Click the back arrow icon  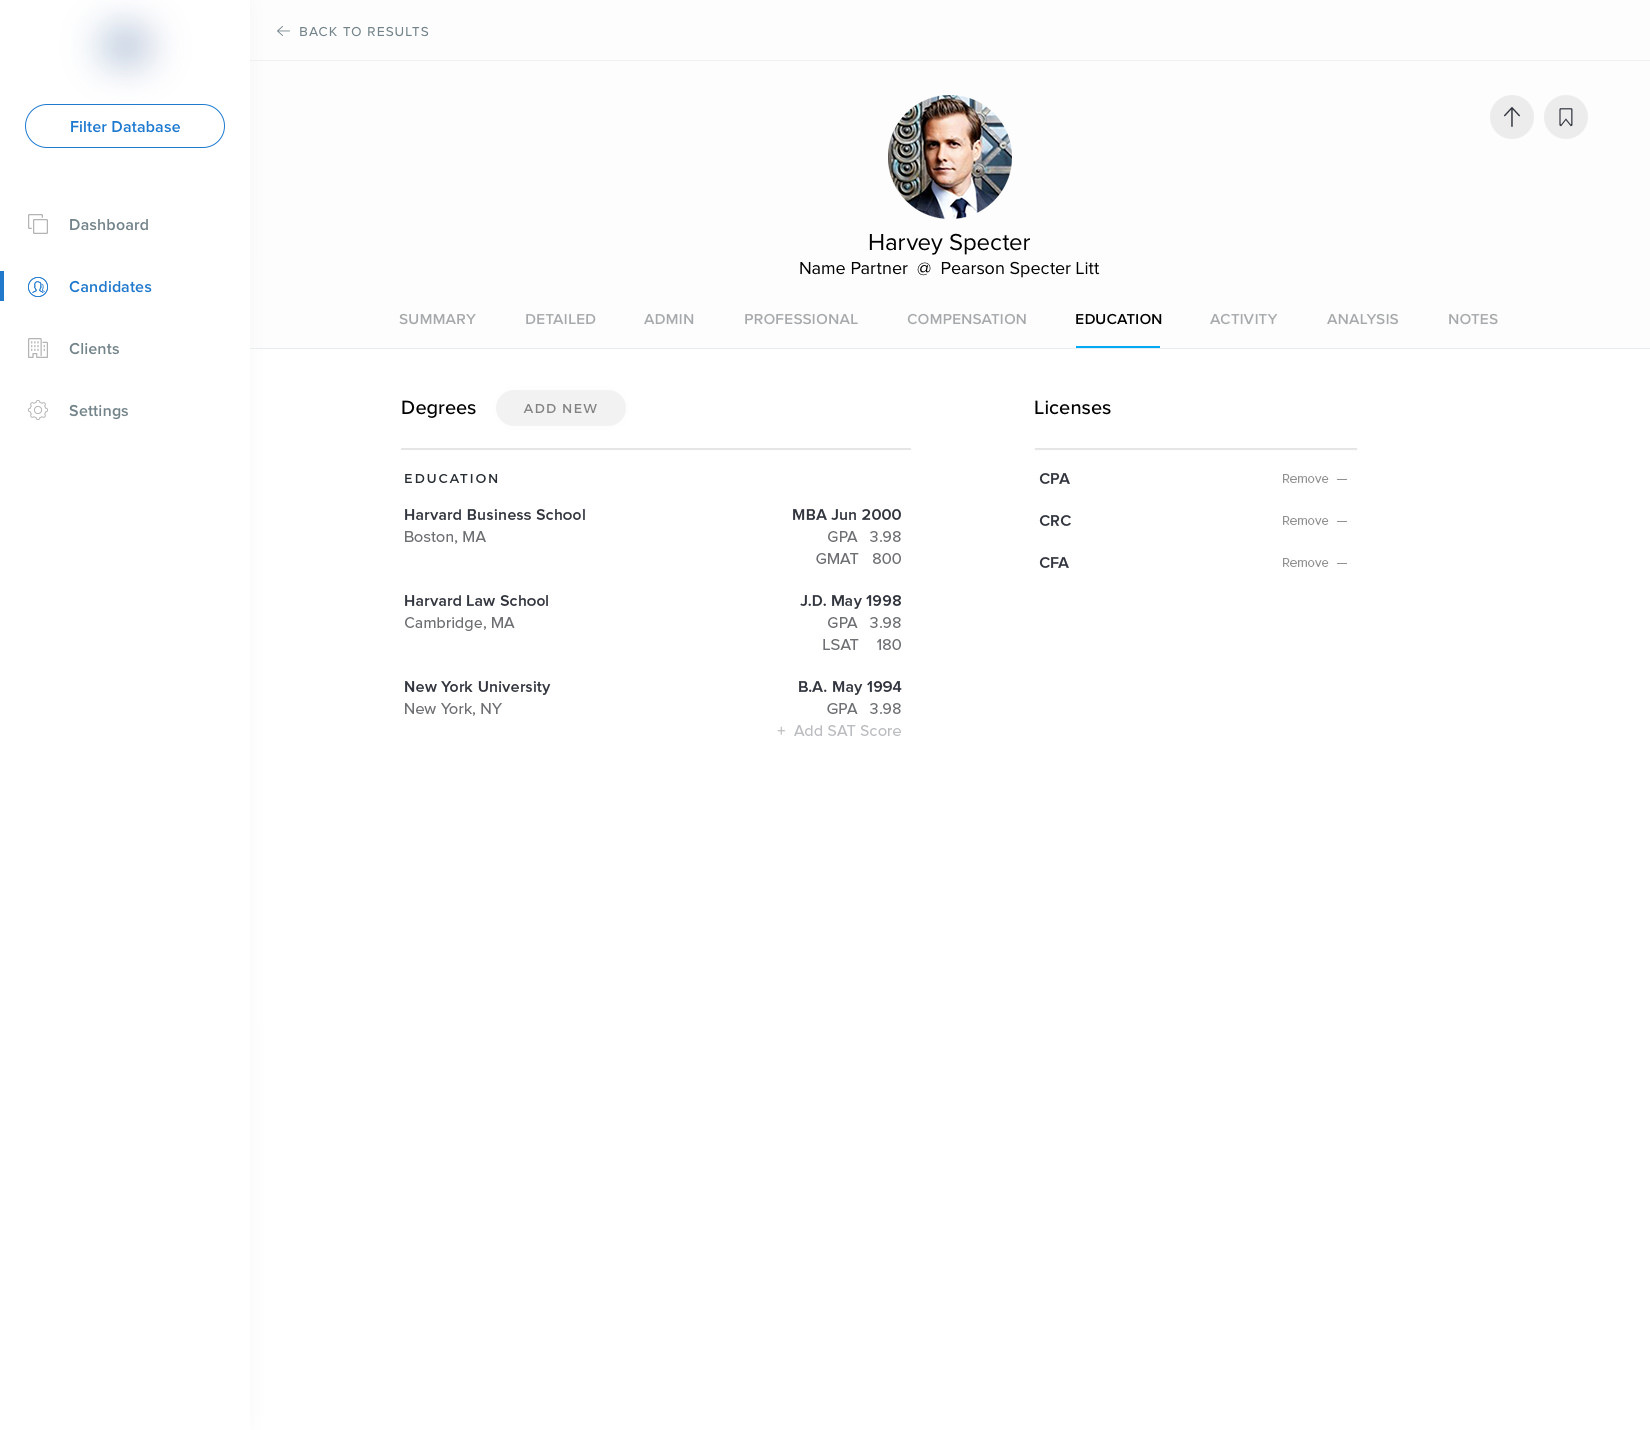pos(283,31)
